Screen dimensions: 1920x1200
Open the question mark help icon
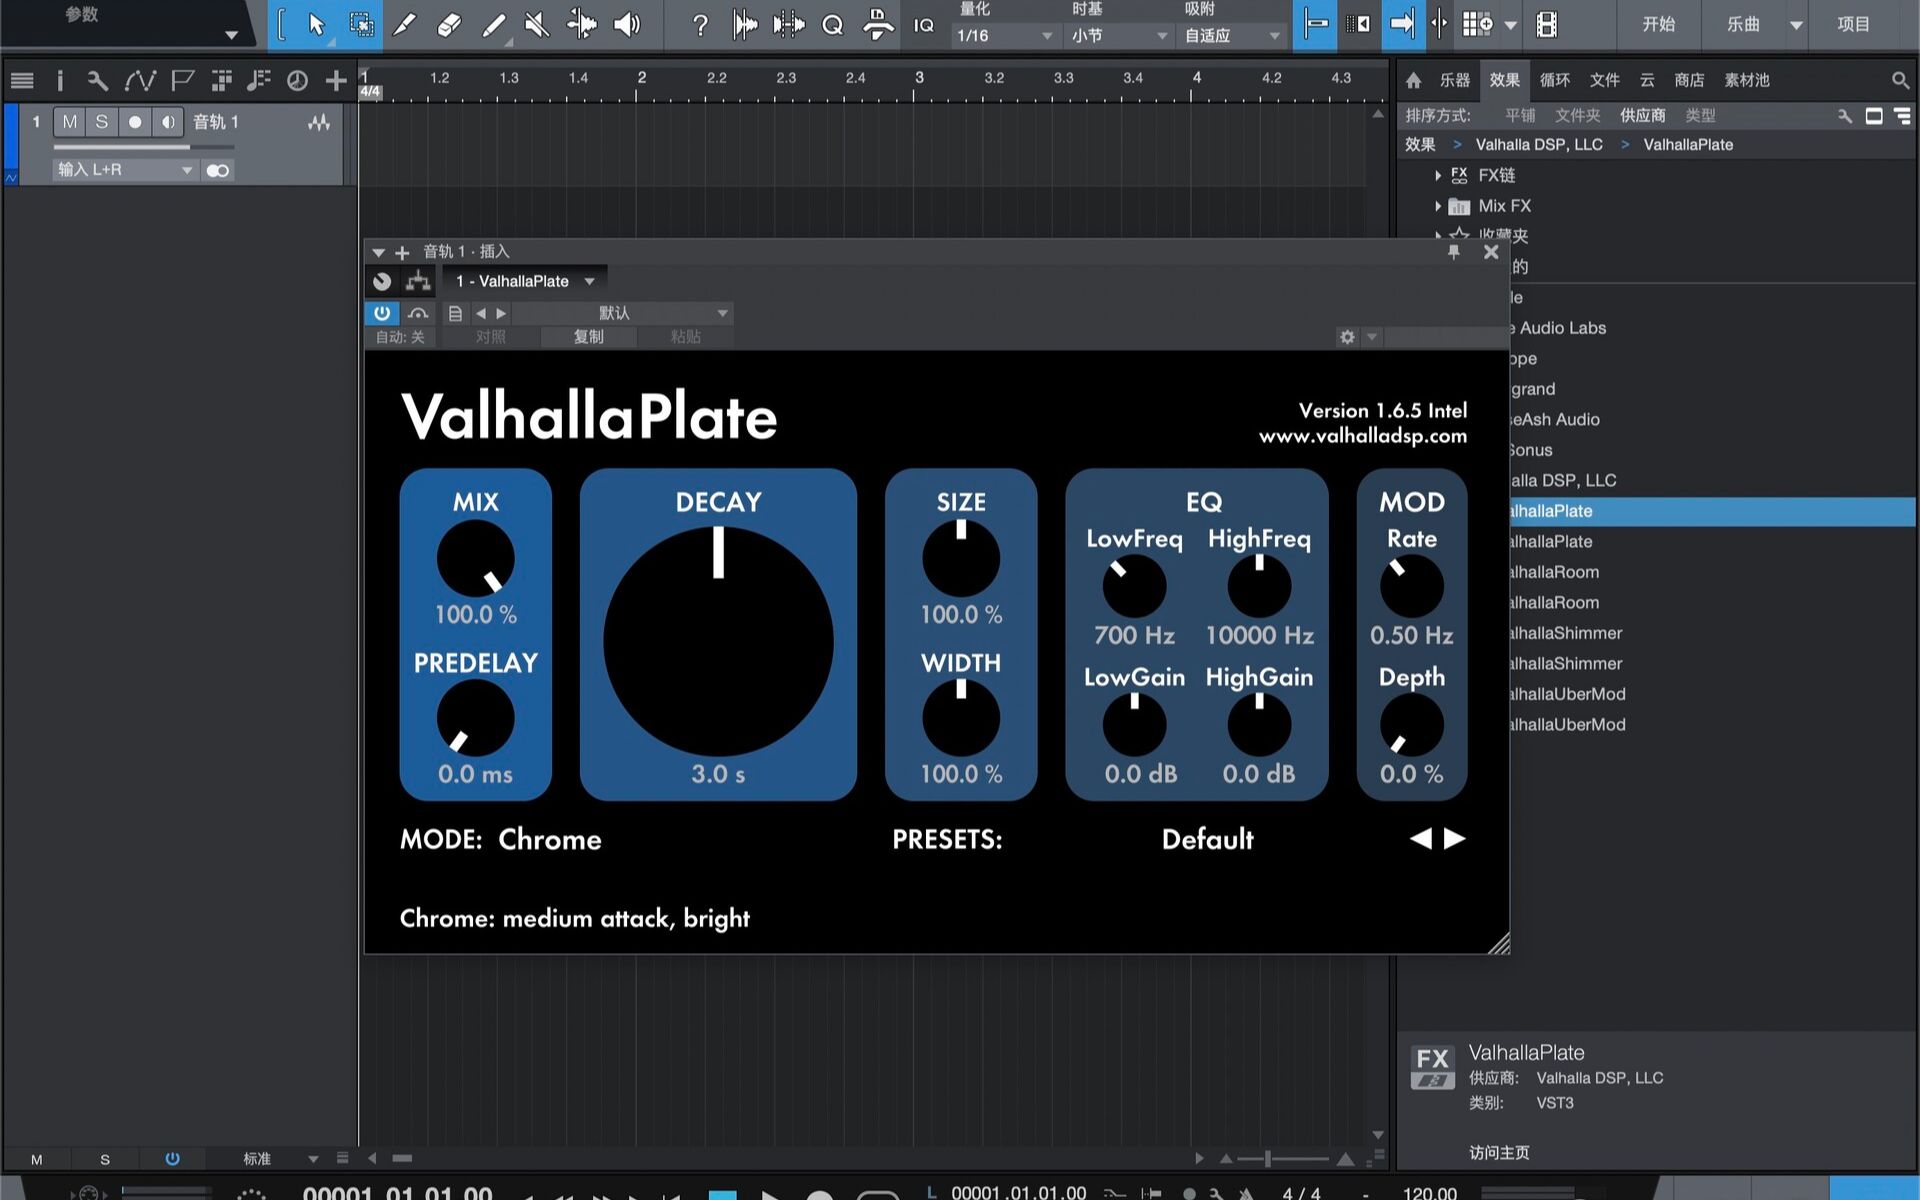tap(700, 24)
